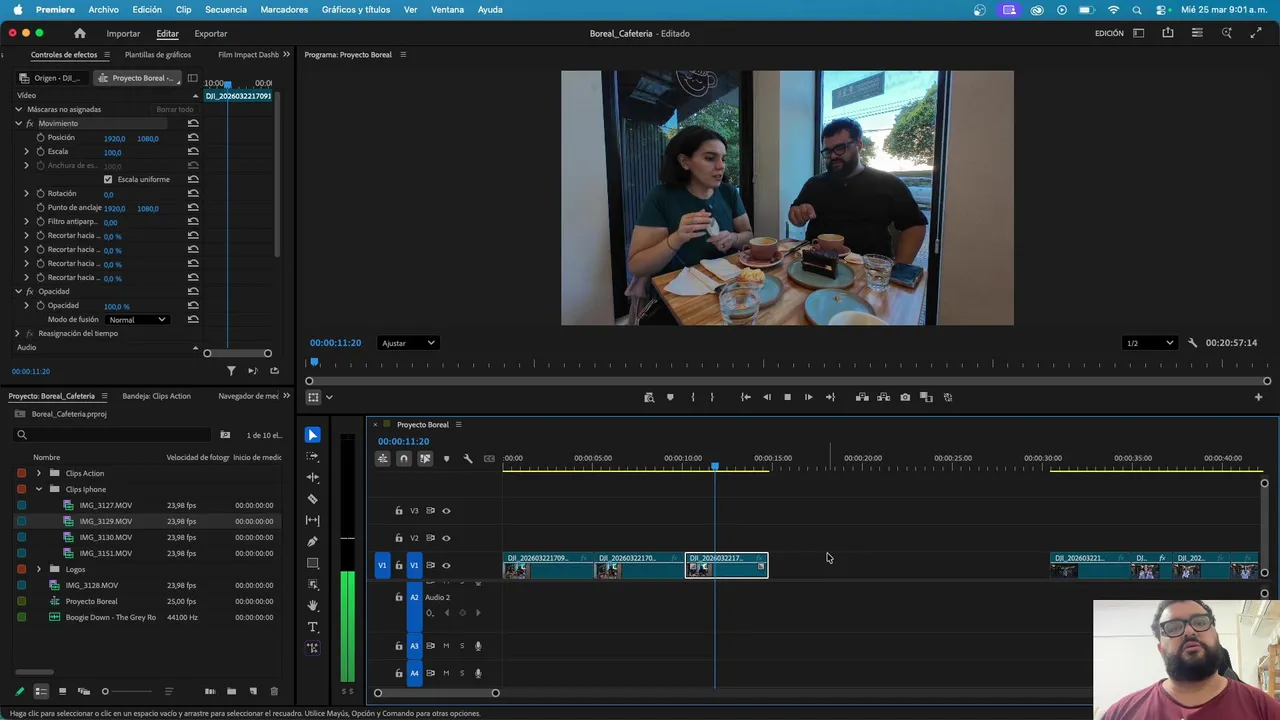This screenshot has height=720, width=1280.
Task: Toggle linked selection in timeline
Action: coord(425,458)
